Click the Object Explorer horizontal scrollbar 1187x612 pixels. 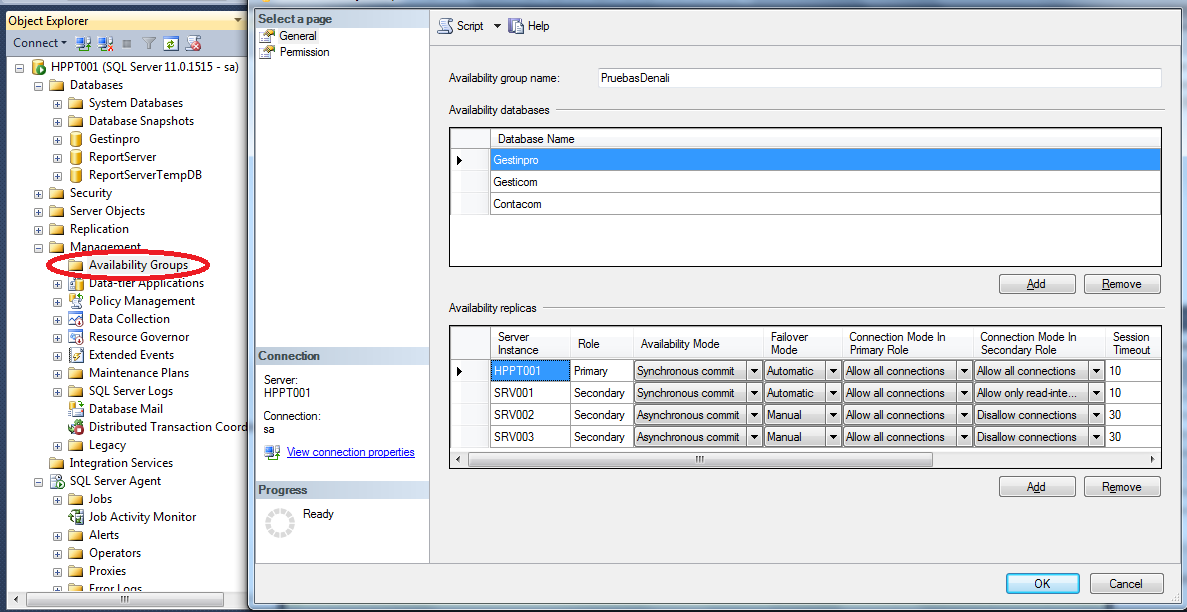pos(126,599)
